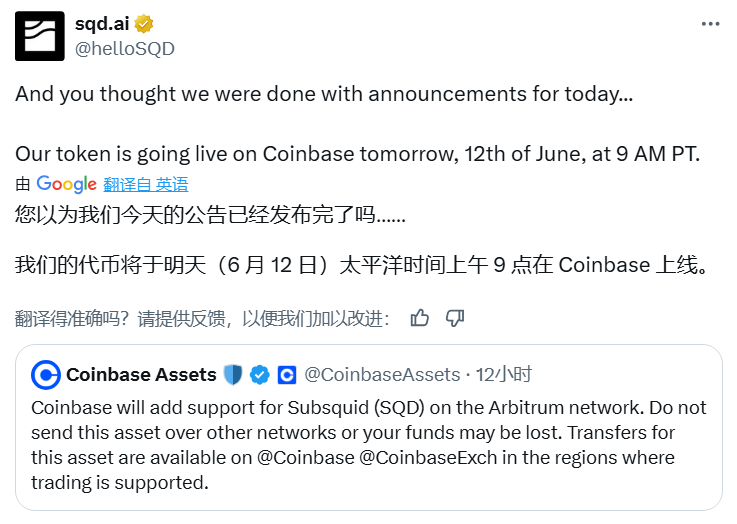Click the blue verified checkmark of Coinbase Assets
The width and height of the screenshot is (737, 524).
[259, 375]
